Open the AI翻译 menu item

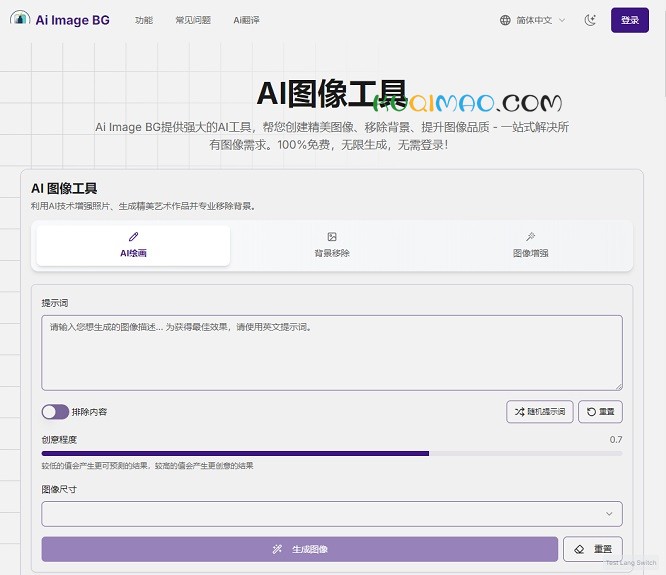[246, 20]
